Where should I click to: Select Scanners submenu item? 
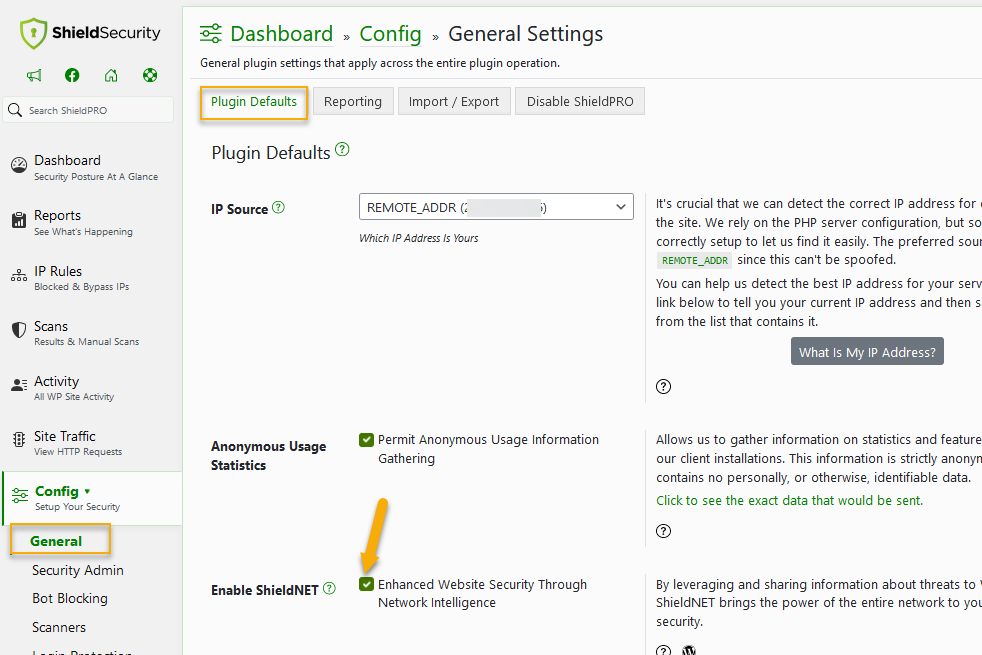(x=59, y=627)
